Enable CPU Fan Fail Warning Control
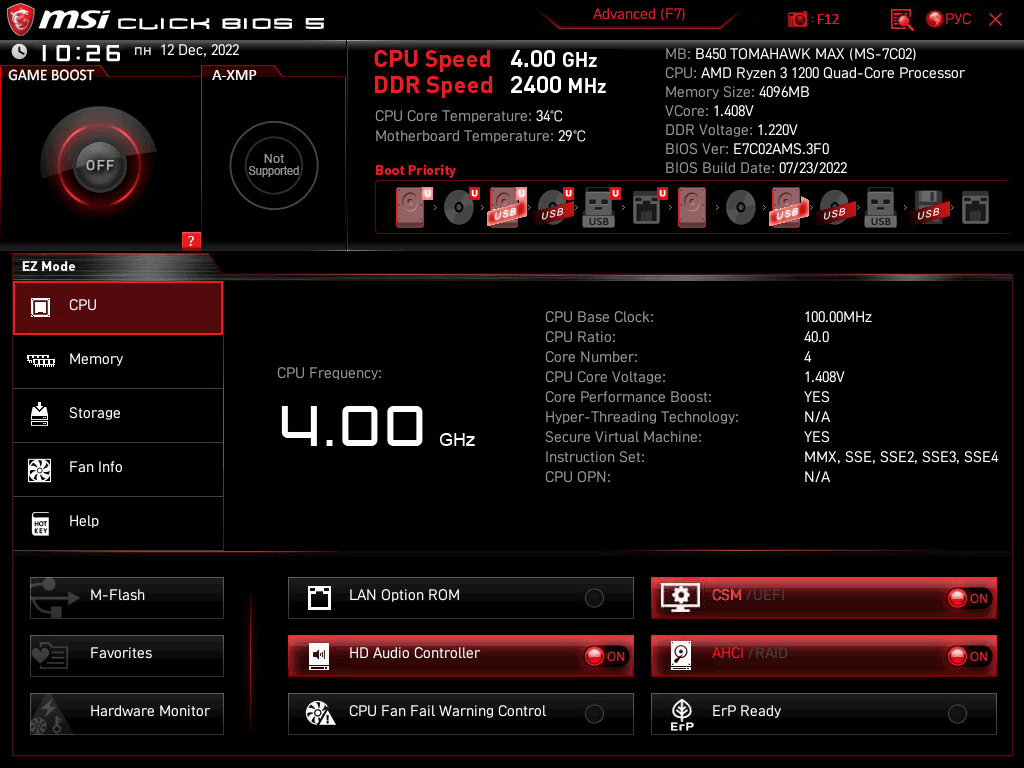The height and width of the screenshot is (768, 1024). point(594,714)
